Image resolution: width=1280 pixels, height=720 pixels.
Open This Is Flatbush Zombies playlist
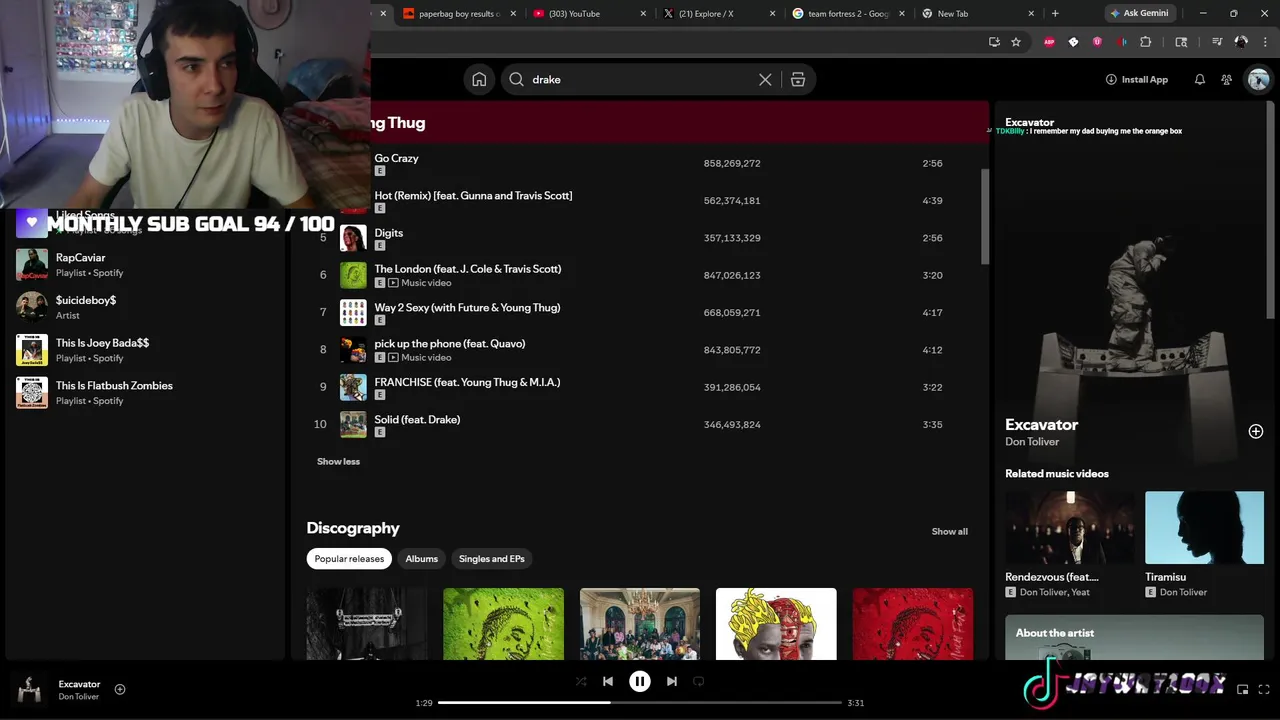145,392
